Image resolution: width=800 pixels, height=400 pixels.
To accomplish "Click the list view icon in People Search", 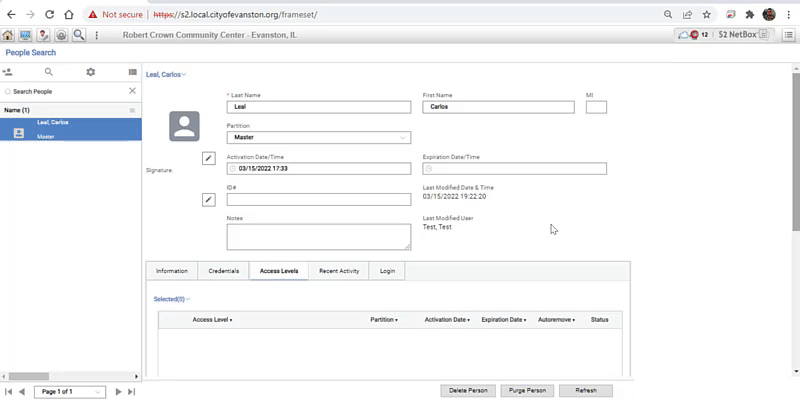I will coord(132,72).
